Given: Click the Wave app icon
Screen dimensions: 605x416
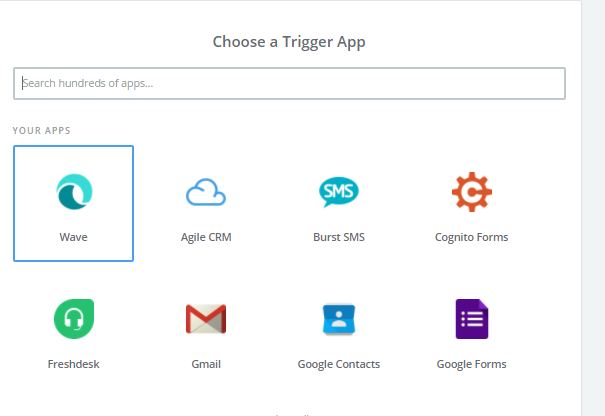Looking at the screenshot, I should 73,191.
